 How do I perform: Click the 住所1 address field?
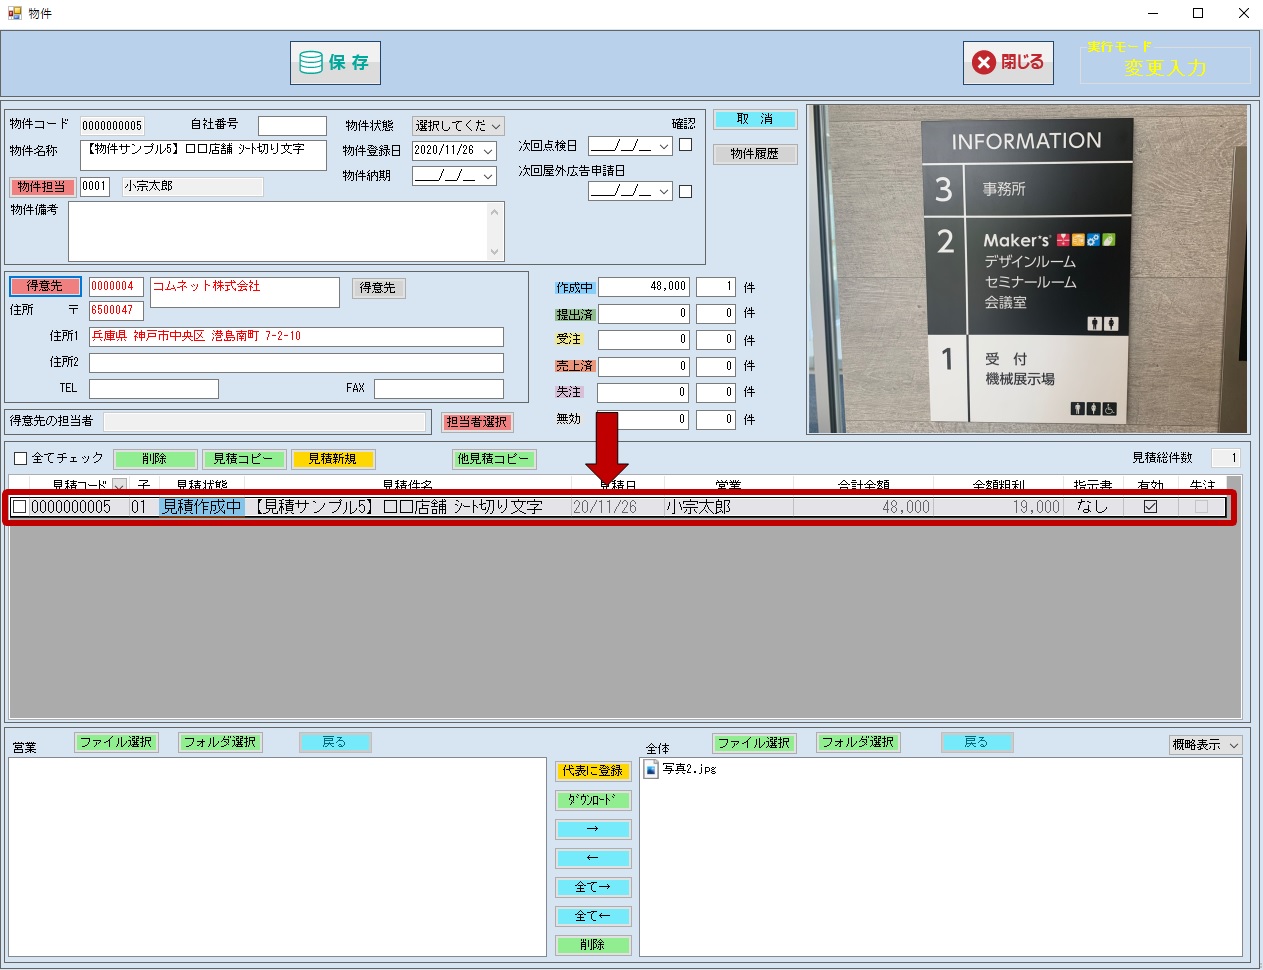pos(296,337)
